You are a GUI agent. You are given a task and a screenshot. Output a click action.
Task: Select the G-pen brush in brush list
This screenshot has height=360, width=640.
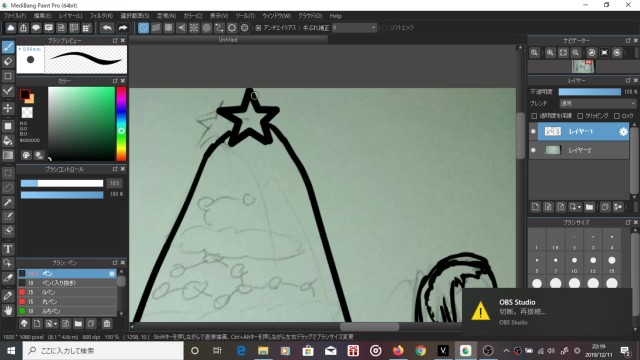67,292
